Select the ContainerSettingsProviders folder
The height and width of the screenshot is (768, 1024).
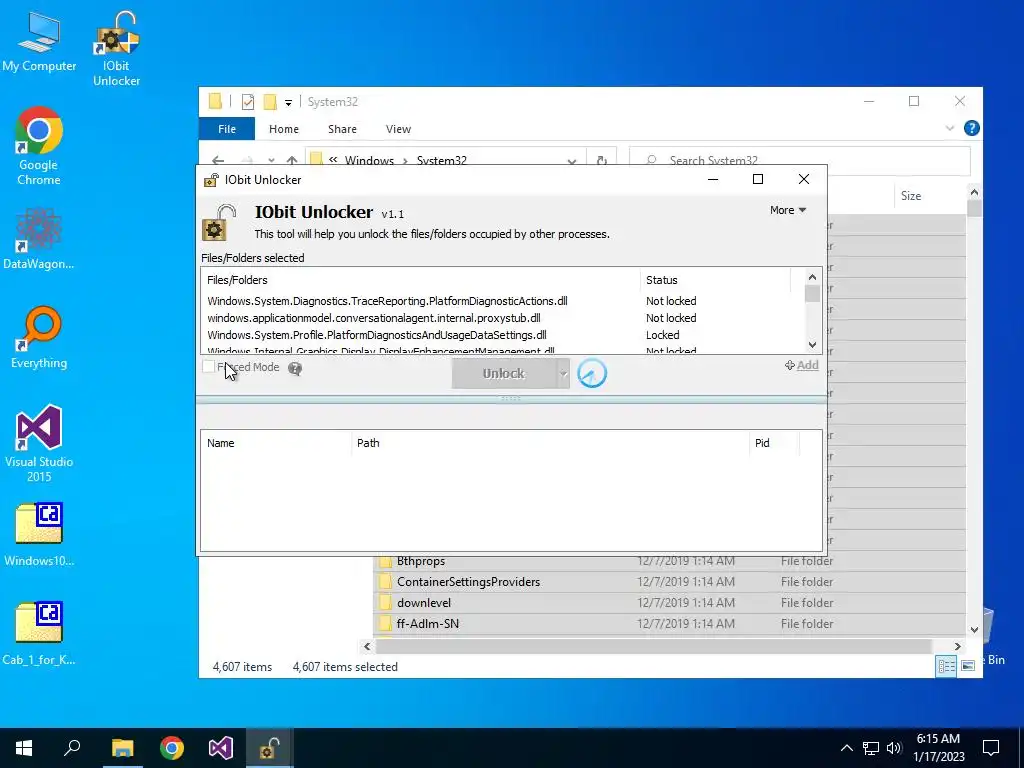[669, 582]
